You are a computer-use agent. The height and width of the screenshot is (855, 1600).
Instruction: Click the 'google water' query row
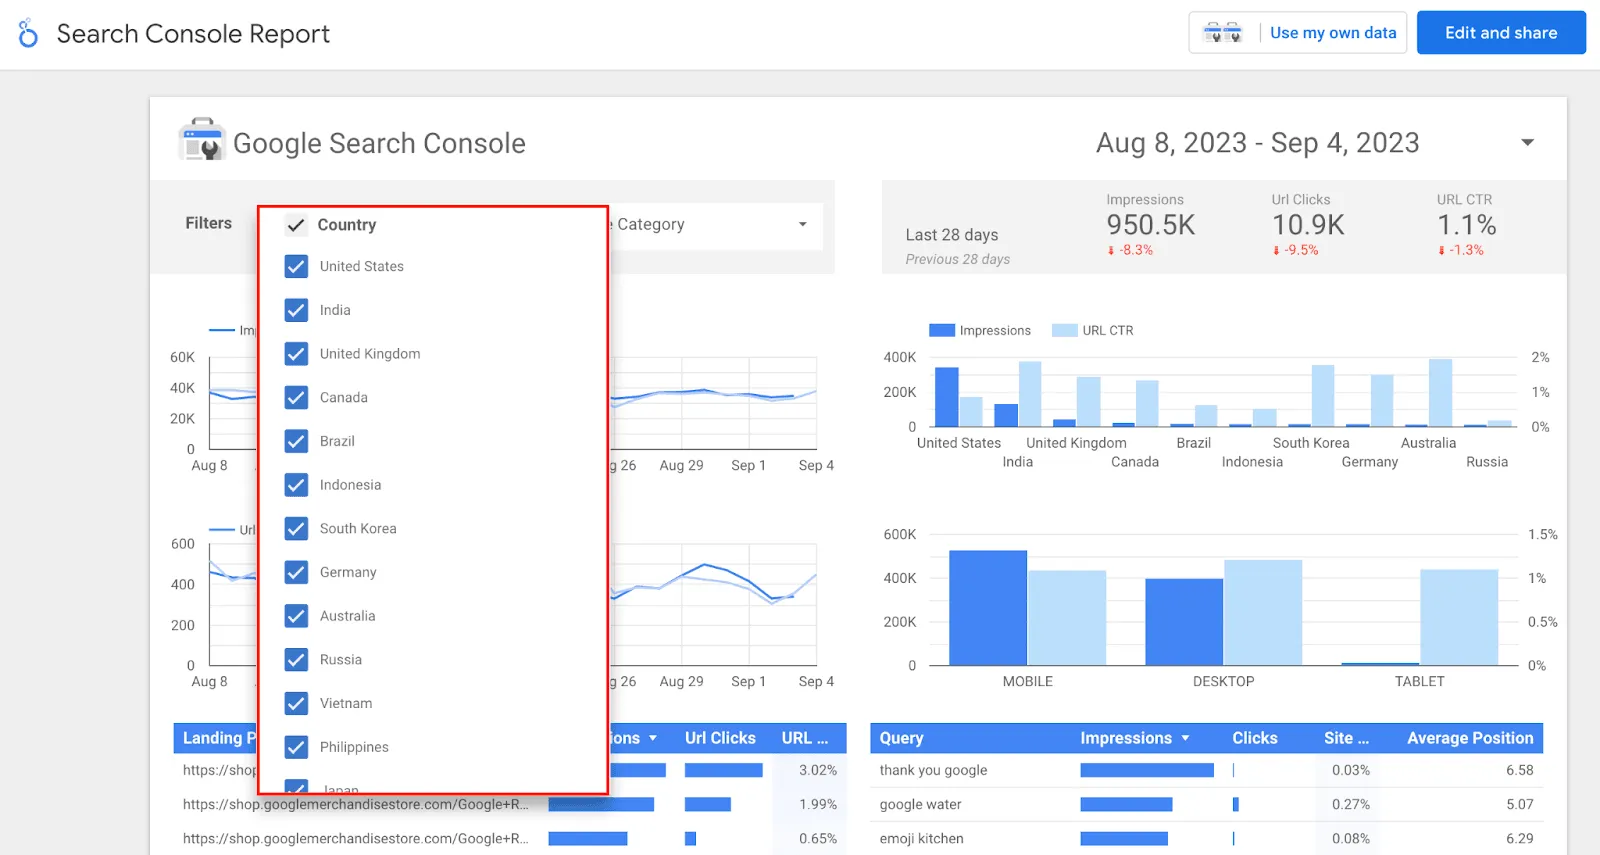[1206, 804]
